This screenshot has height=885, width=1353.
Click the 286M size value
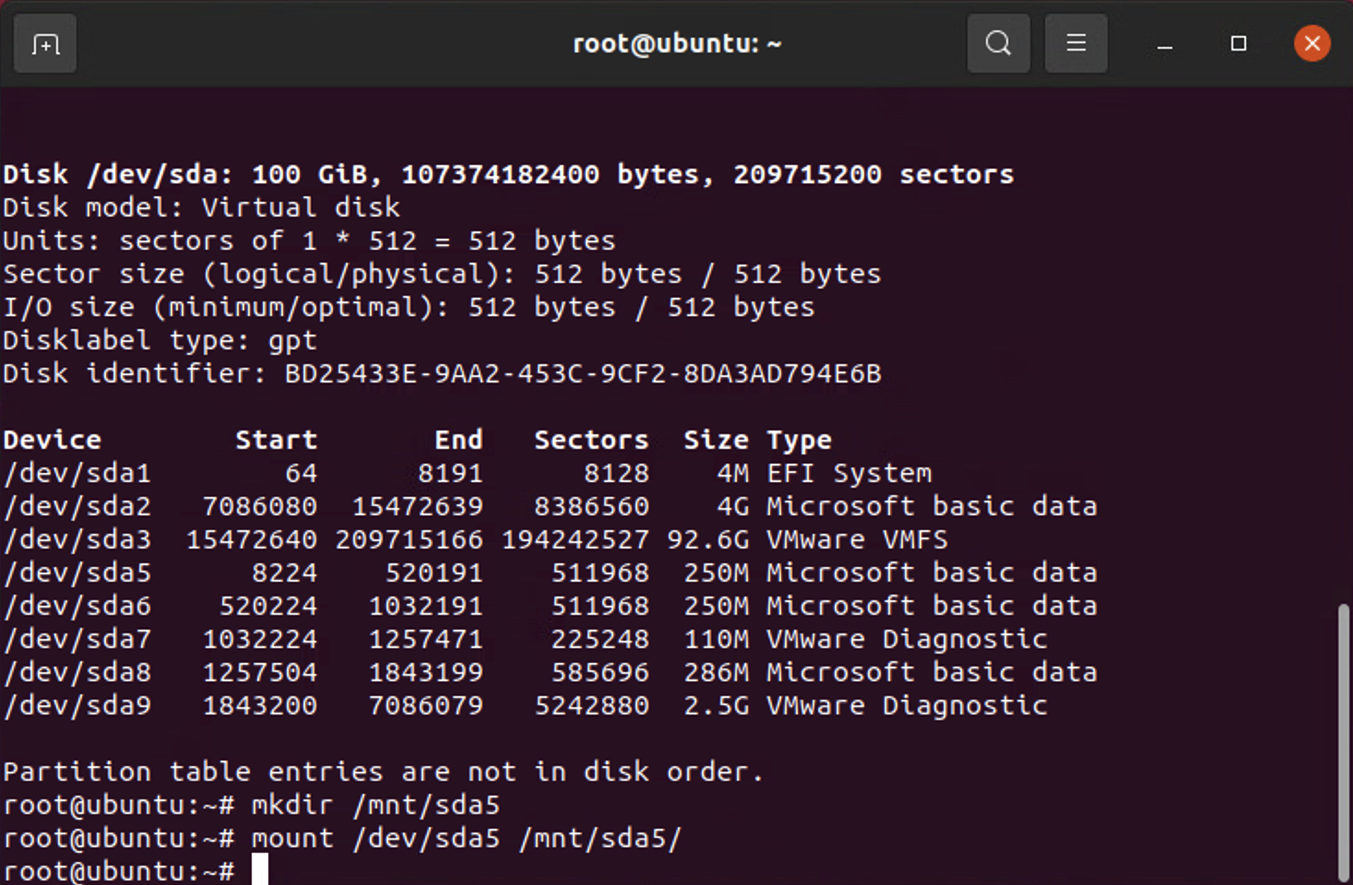click(x=716, y=672)
